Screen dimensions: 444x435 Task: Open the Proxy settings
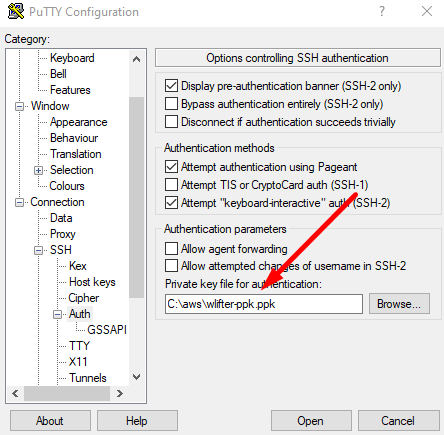tap(63, 234)
